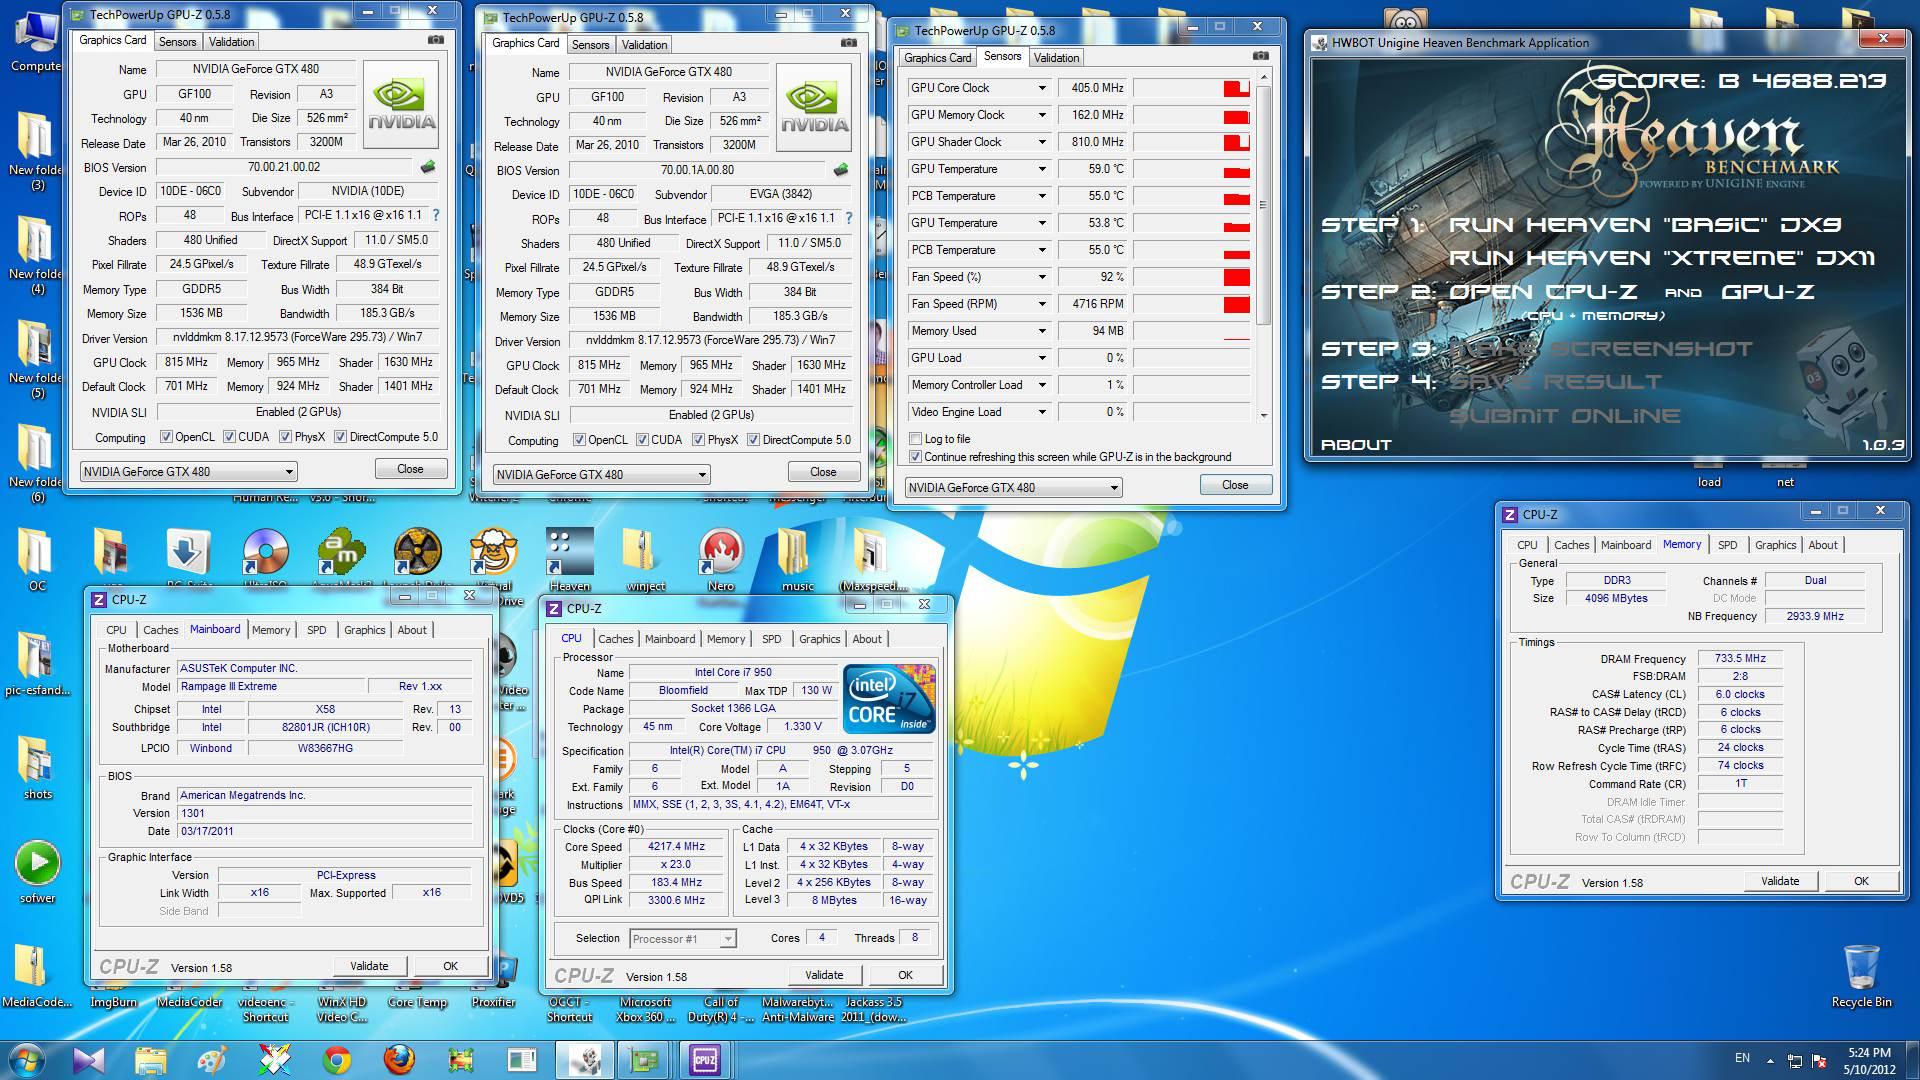This screenshot has height=1080, width=1920.
Task: Open the Fan Speed (RPM) sensor dropdown
Action: click(1041, 304)
